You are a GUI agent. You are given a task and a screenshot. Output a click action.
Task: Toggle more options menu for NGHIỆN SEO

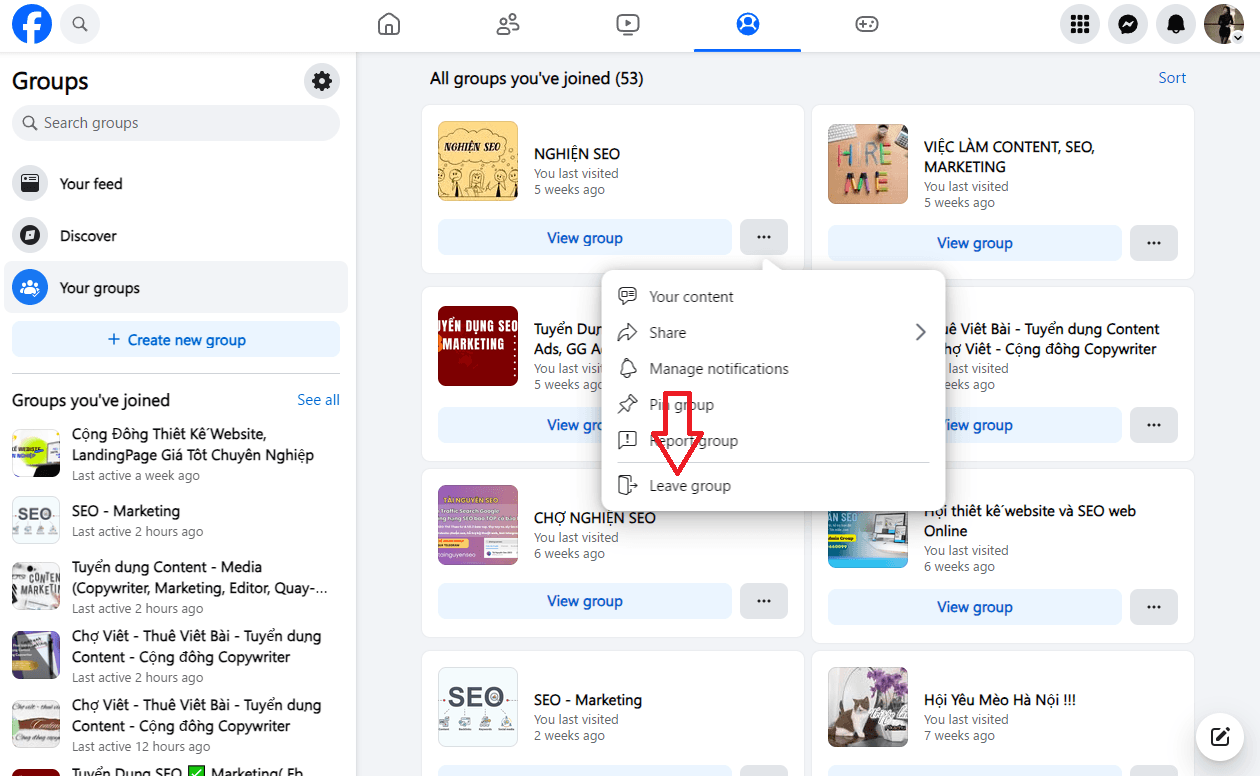click(764, 238)
